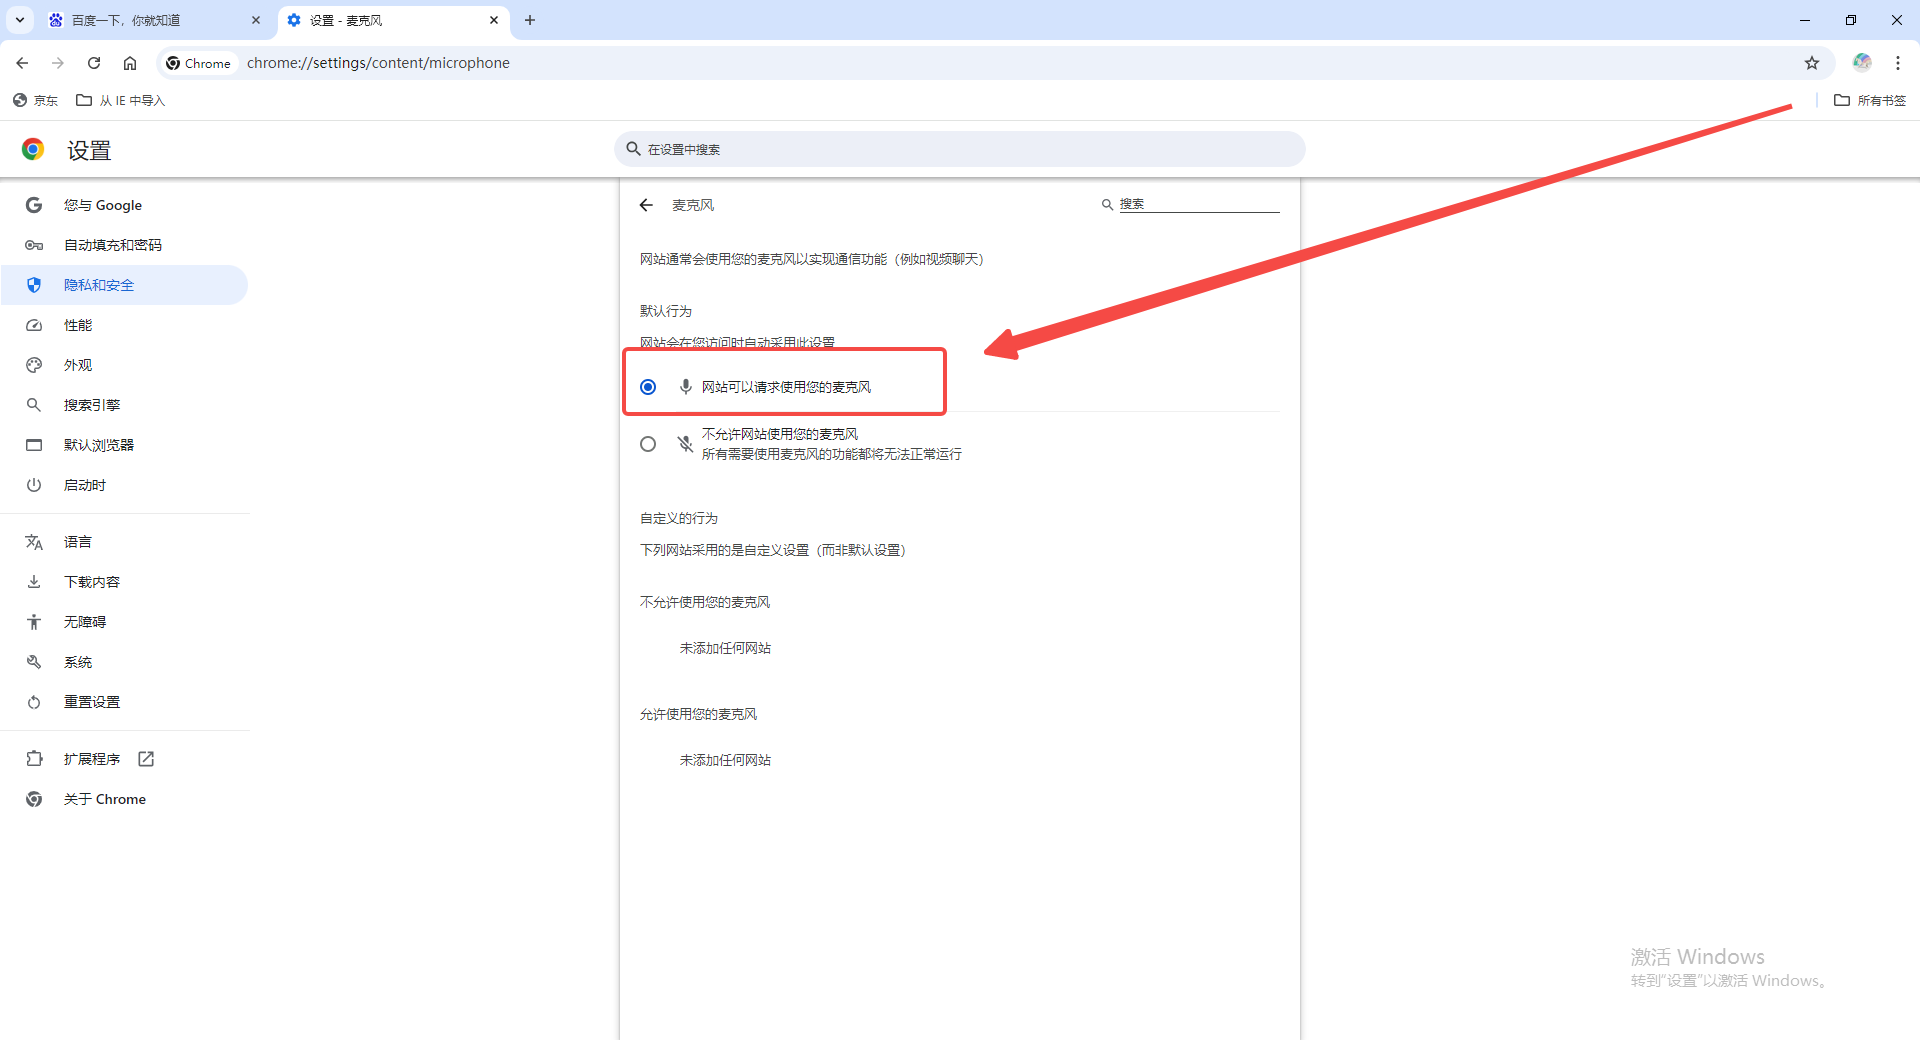Screen dimensions: 1920x1040
Task: Open 搜索引擎 settings section
Action: pos(125,405)
